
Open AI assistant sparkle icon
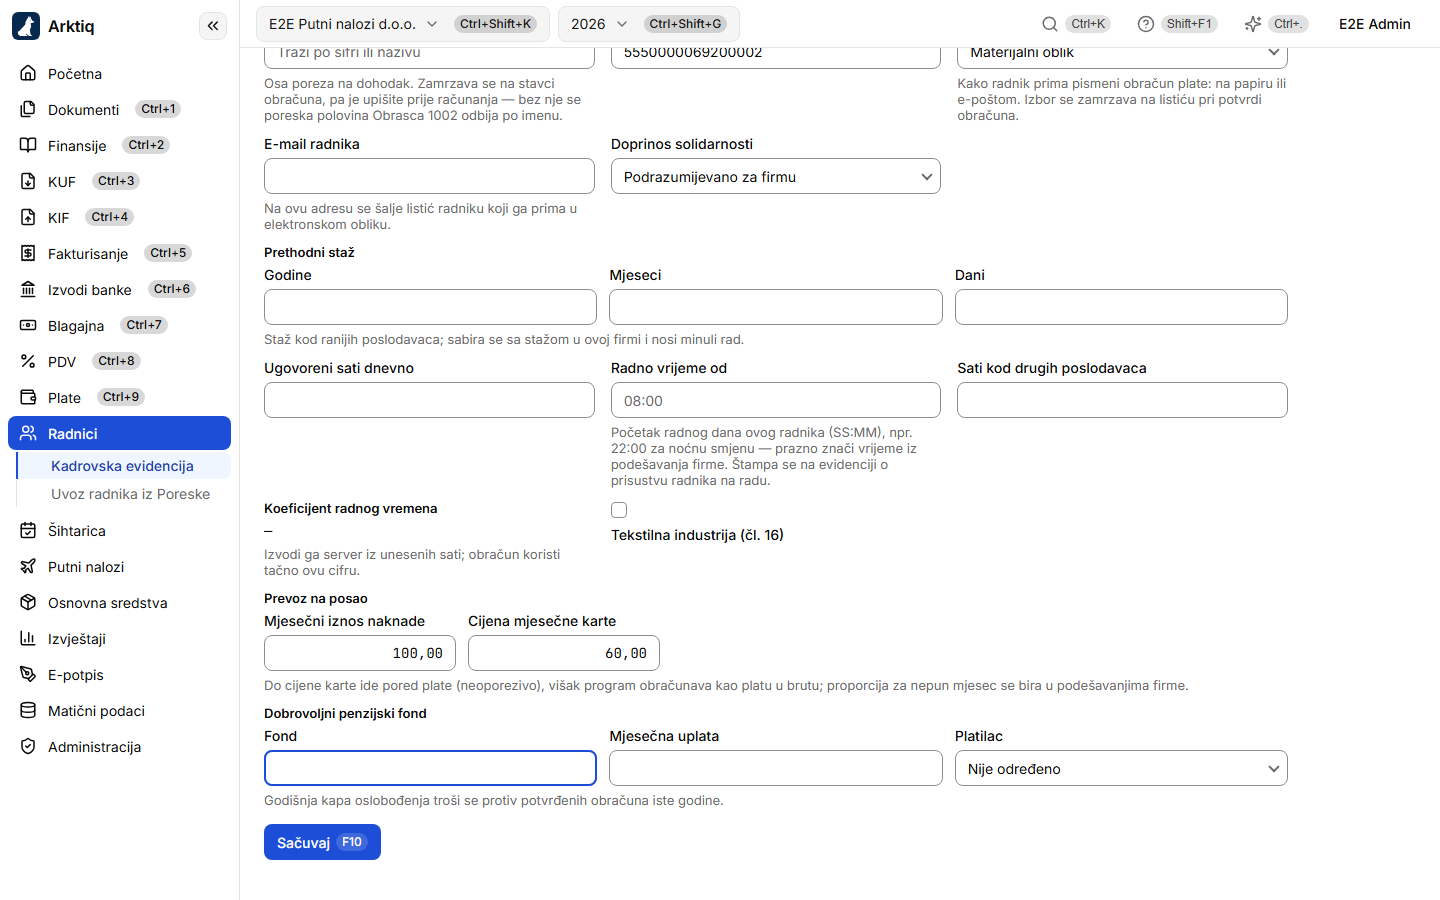pos(1252,24)
